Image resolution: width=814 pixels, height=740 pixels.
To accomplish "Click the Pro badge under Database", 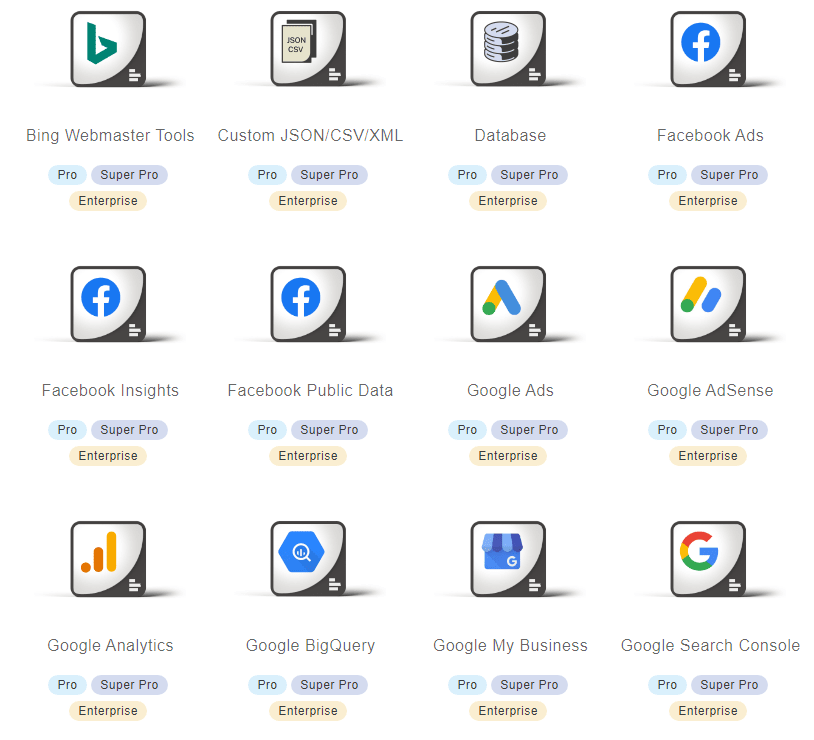I will pyautogui.click(x=467, y=175).
